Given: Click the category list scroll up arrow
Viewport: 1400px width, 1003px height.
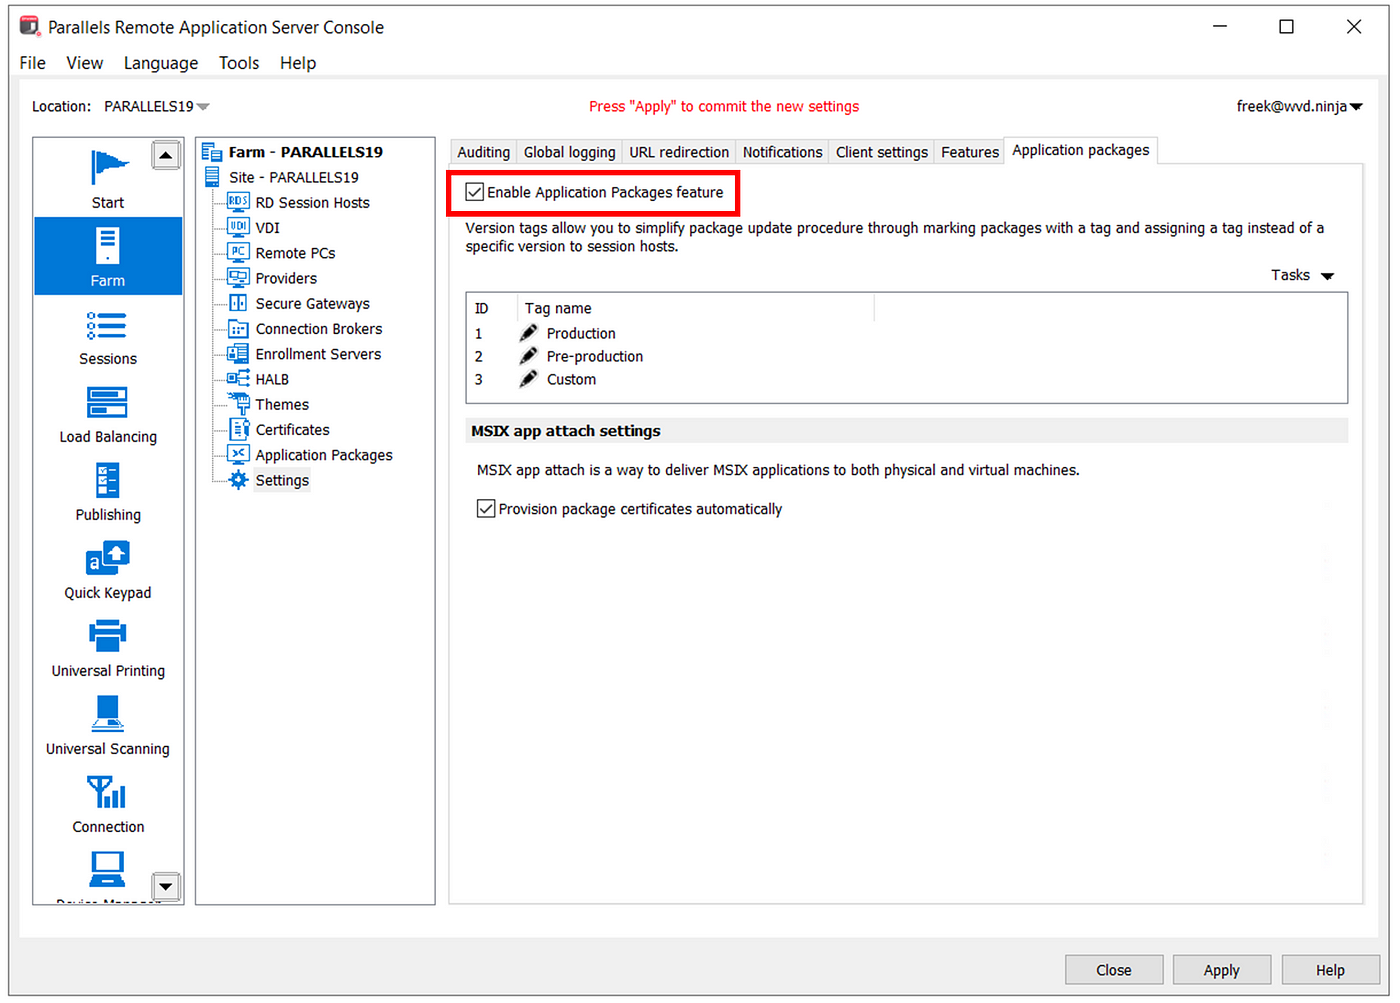Looking at the screenshot, I should [166, 155].
